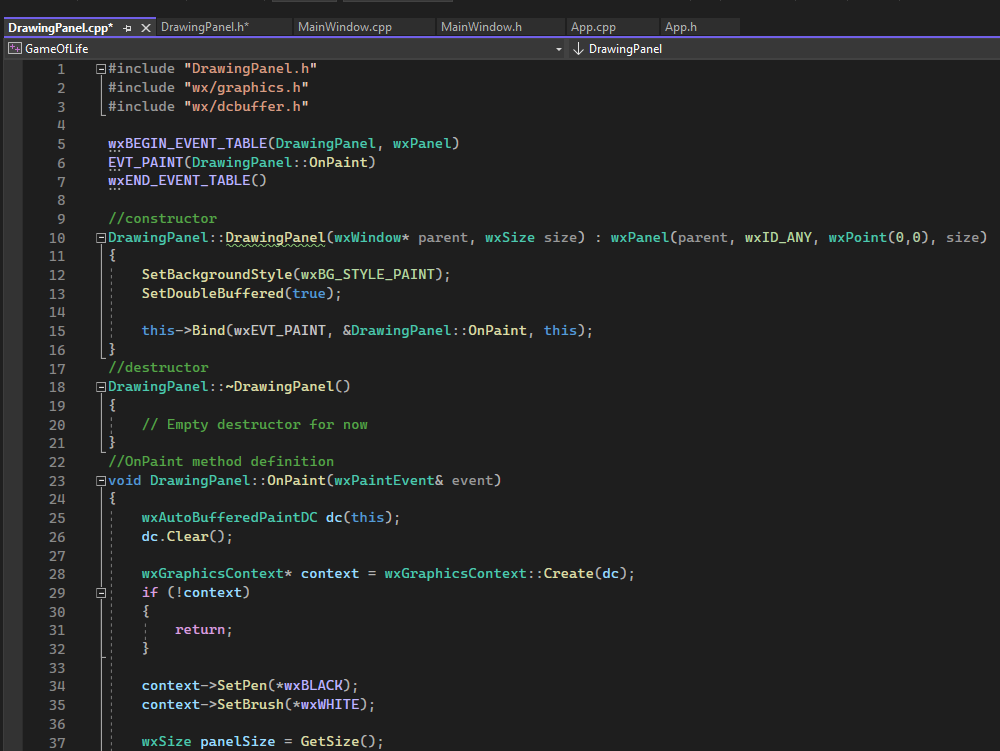1000x751 pixels.
Task: Open the MainWindow.h tab
Action: click(x=481, y=27)
